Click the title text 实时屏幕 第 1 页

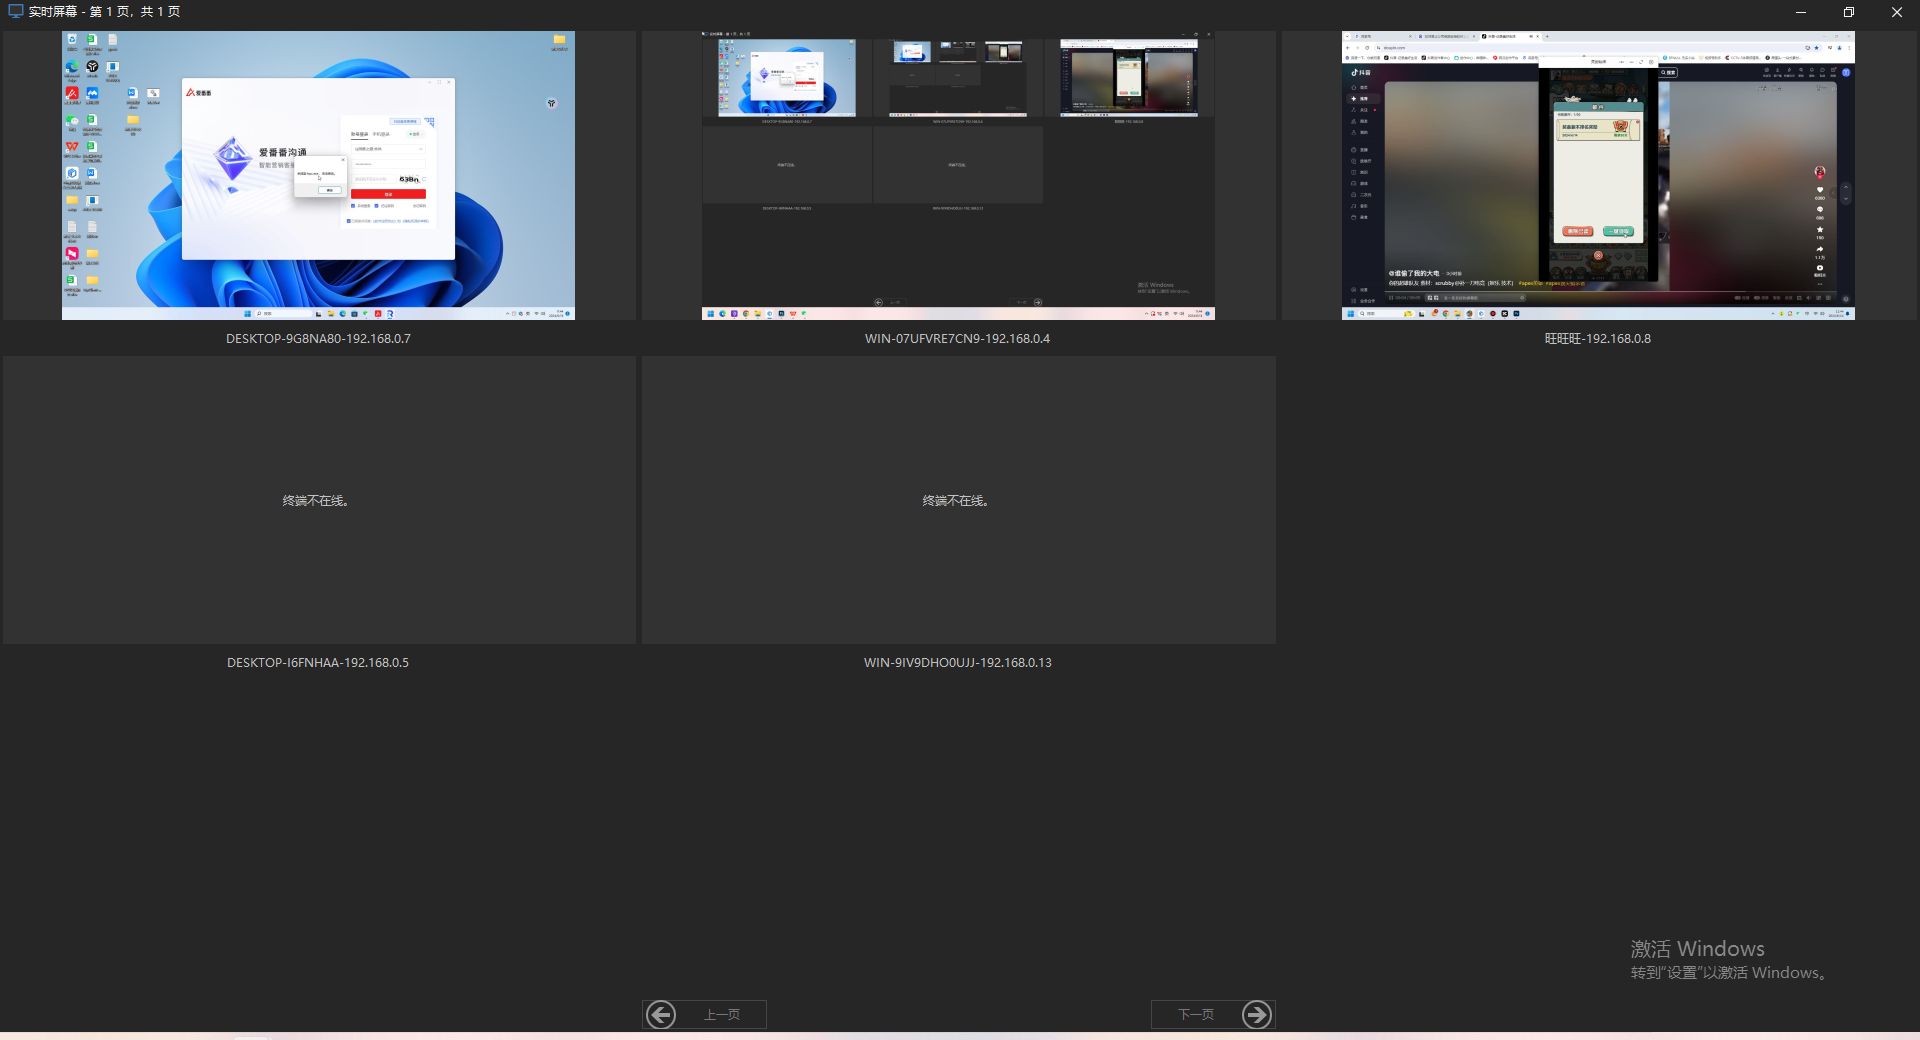pyautogui.click(x=104, y=12)
